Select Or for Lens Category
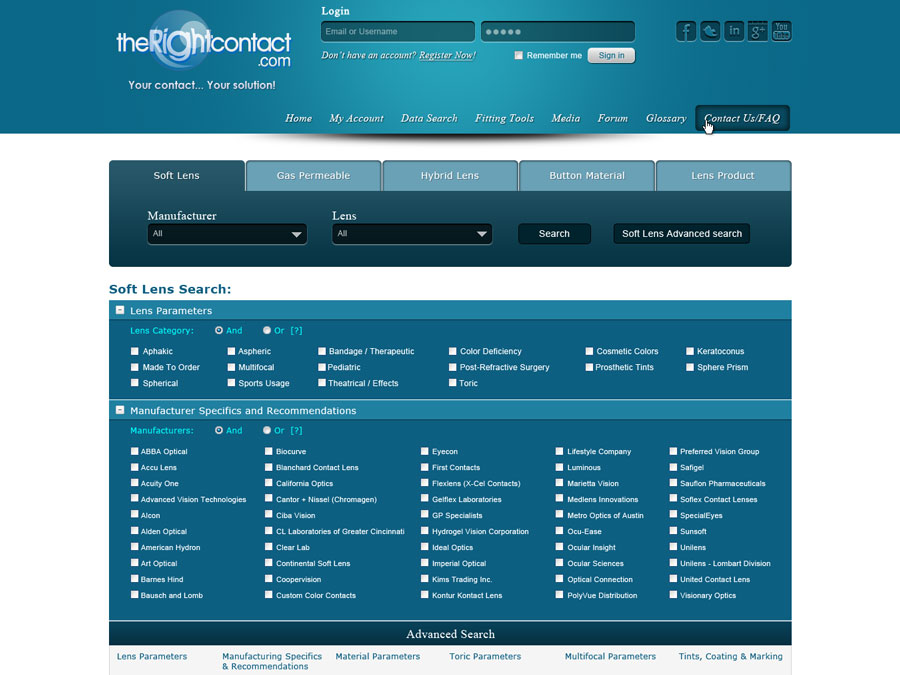The width and height of the screenshot is (900, 675). pyautogui.click(x=267, y=331)
